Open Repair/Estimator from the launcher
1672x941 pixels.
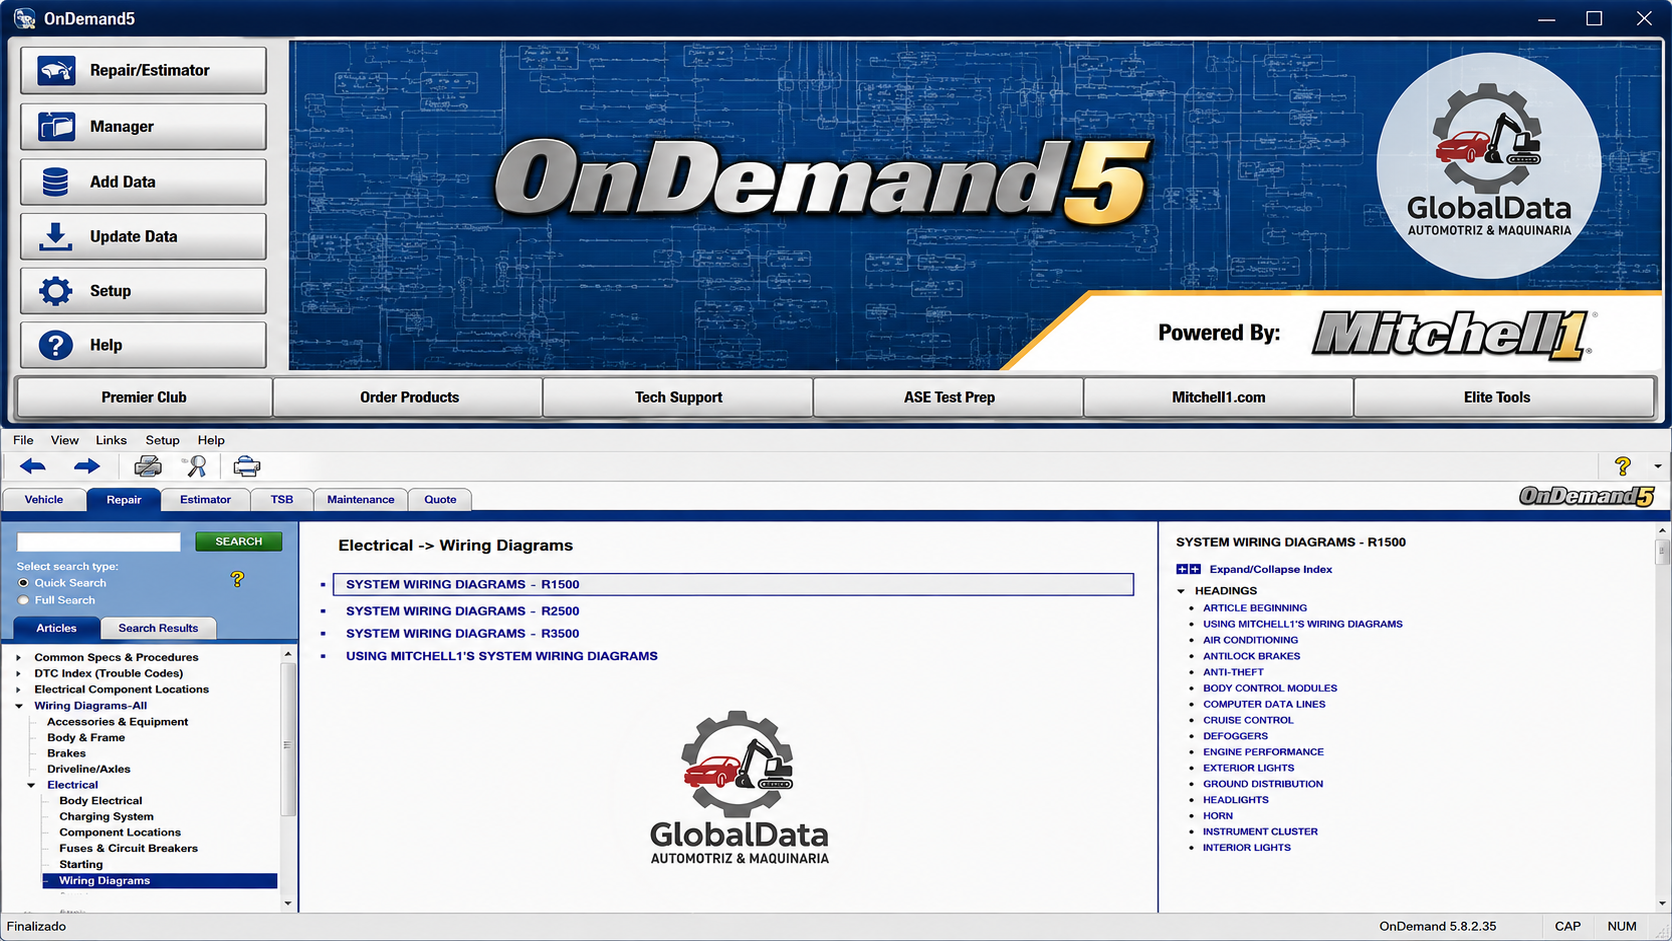tap(143, 70)
